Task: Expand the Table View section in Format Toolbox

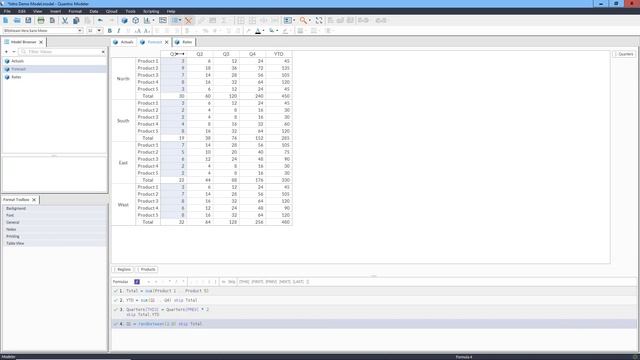Action: point(55,243)
